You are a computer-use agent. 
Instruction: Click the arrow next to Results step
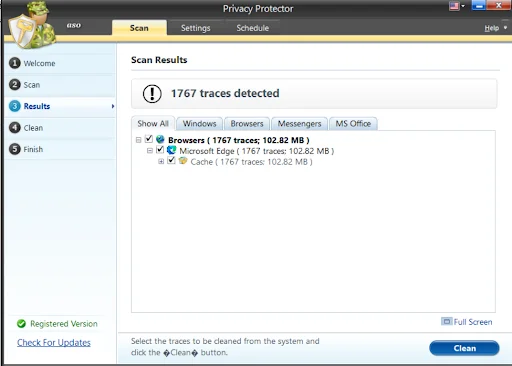point(113,106)
